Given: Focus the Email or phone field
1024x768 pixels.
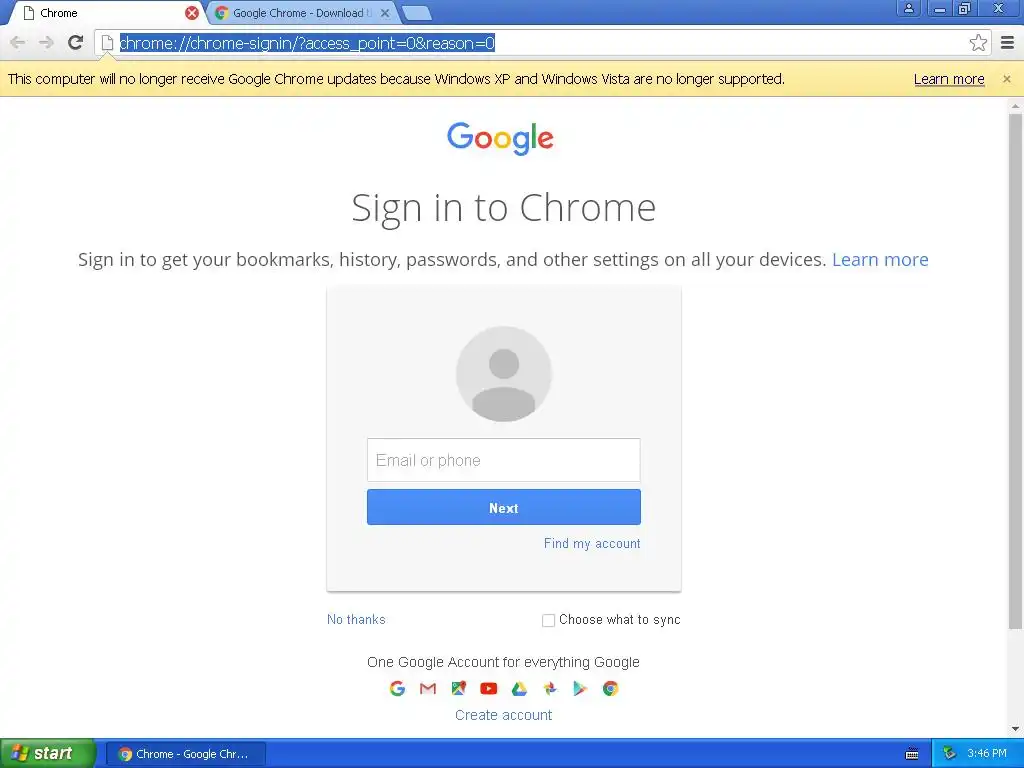Looking at the screenshot, I should [x=504, y=460].
